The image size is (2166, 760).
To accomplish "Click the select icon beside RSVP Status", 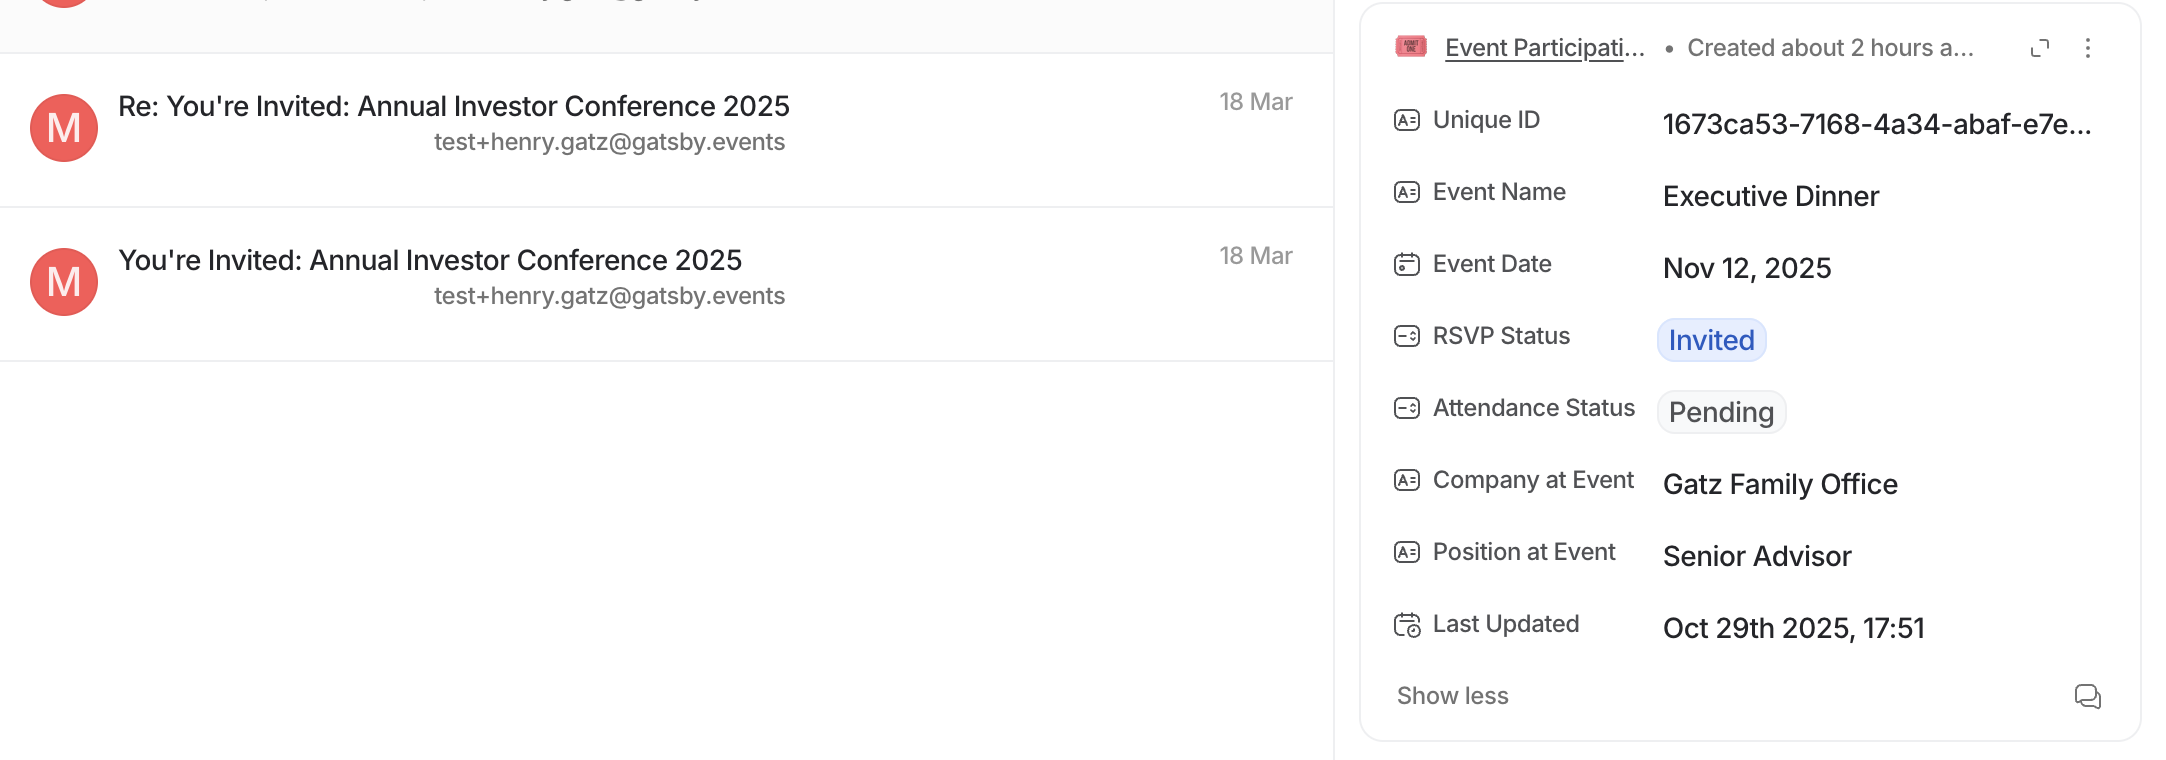I will 1407,335.
